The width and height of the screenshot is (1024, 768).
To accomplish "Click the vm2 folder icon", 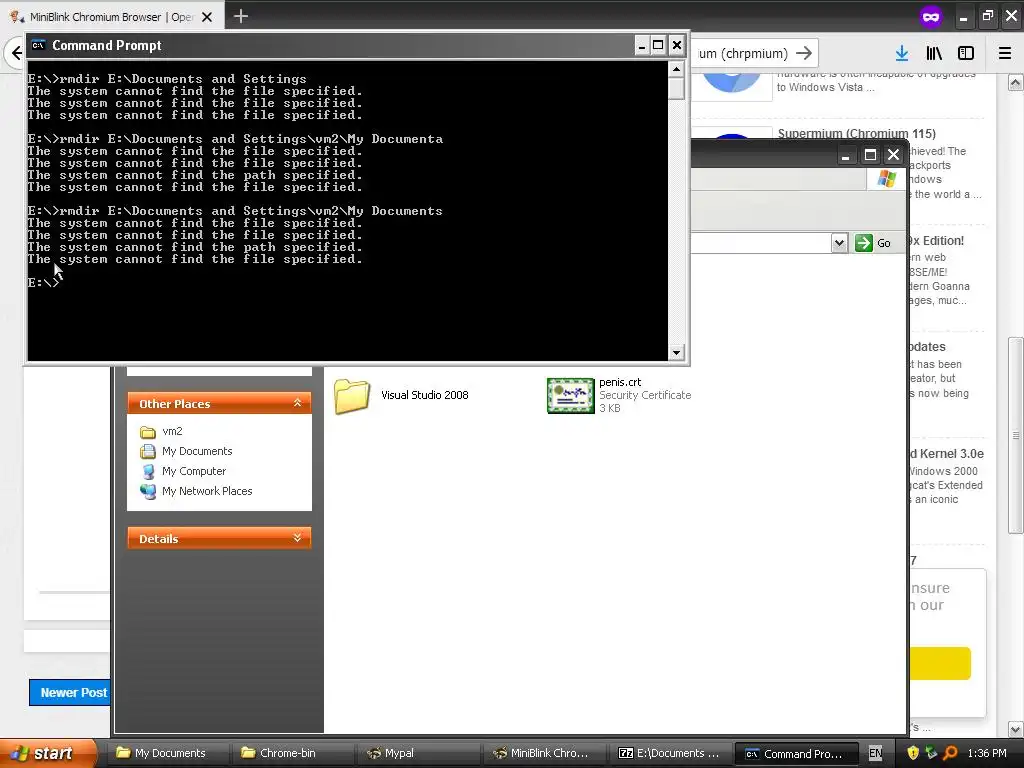I will pos(148,432).
